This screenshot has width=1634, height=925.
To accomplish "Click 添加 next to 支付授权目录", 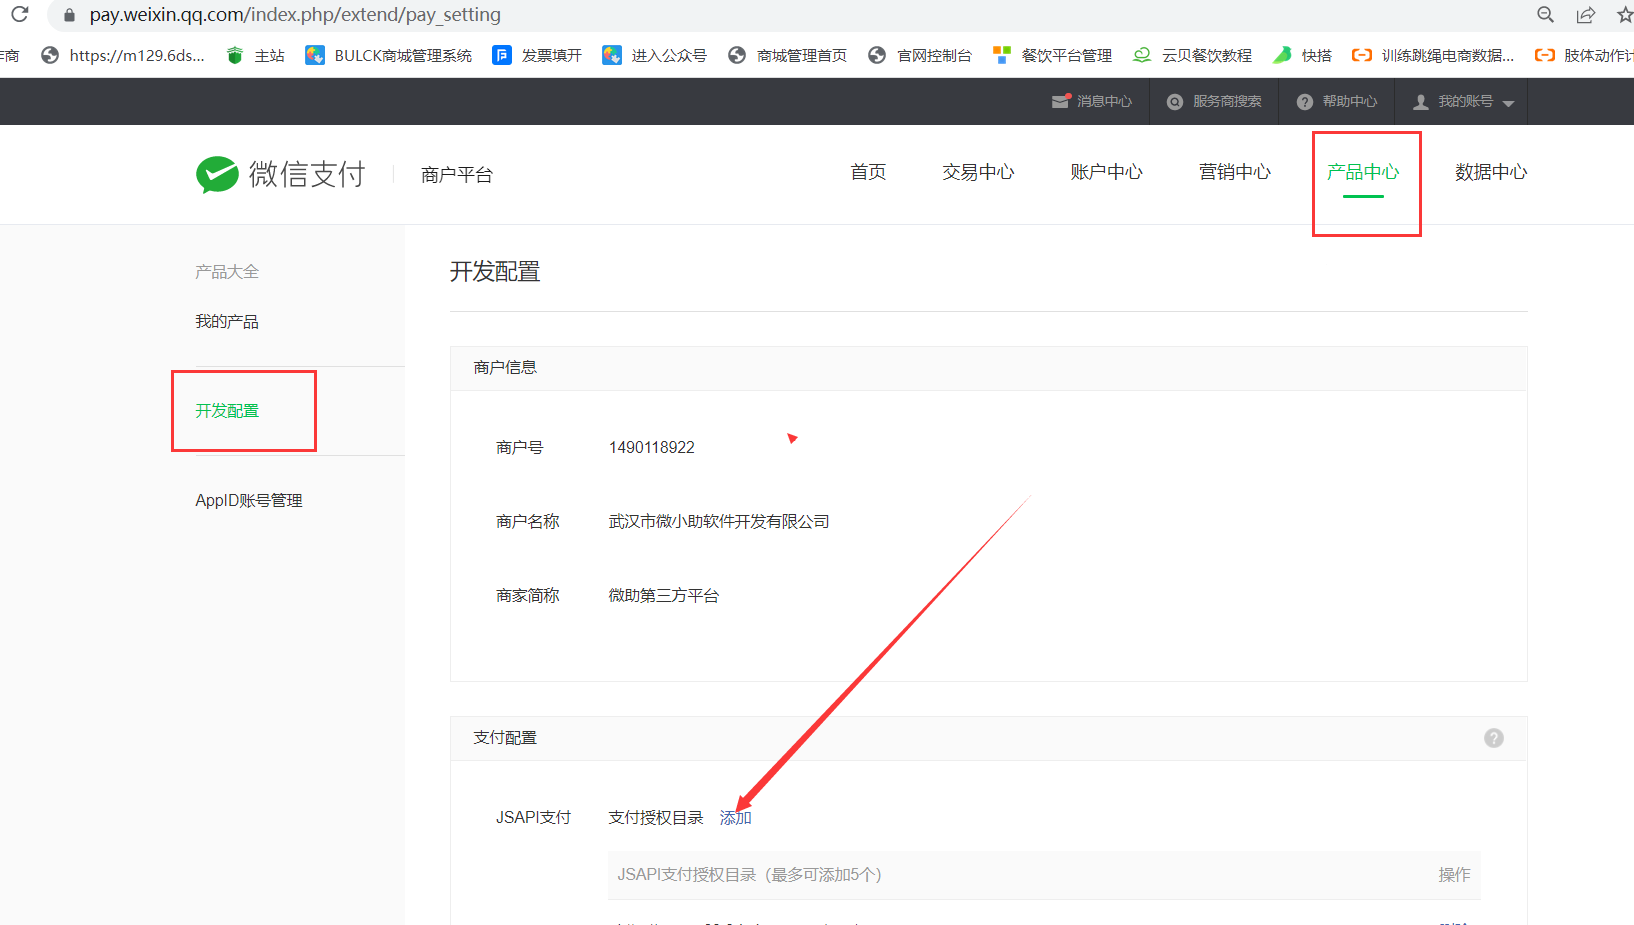I will coord(735,818).
